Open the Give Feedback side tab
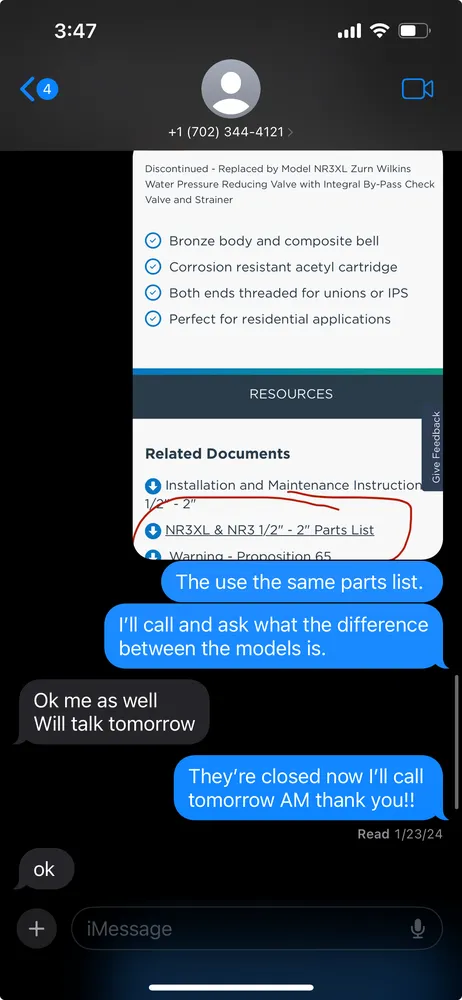This screenshot has height=1000, width=462. point(436,447)
